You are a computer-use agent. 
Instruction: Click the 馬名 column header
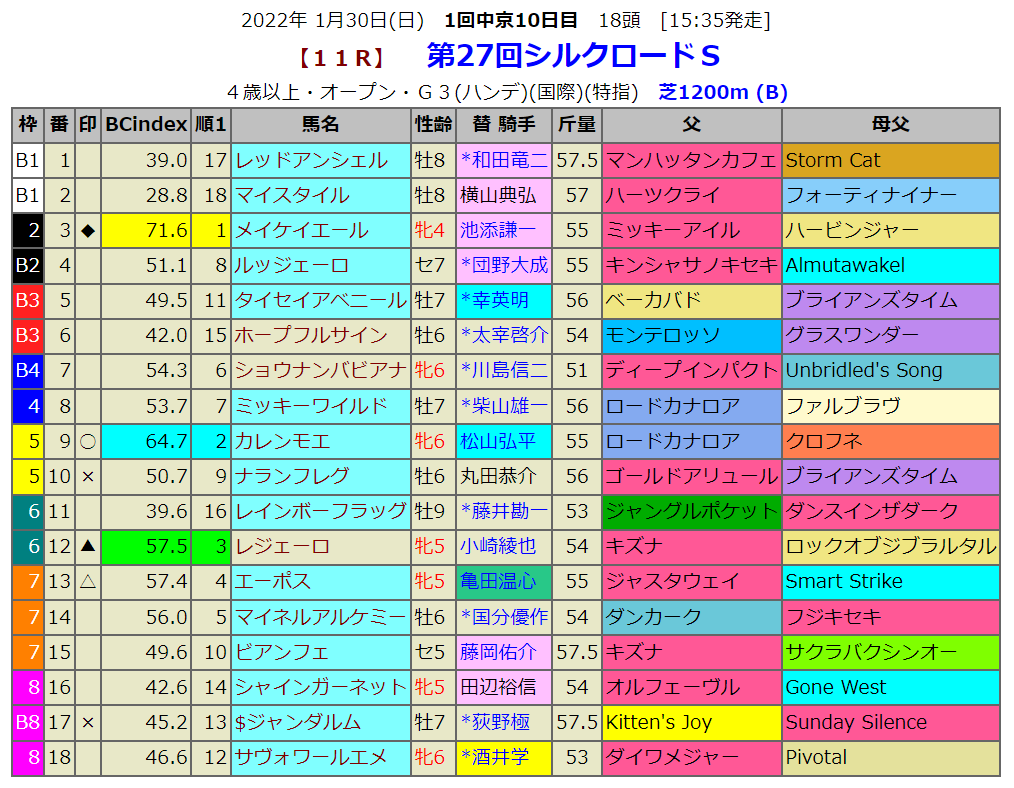coord(320,125)
